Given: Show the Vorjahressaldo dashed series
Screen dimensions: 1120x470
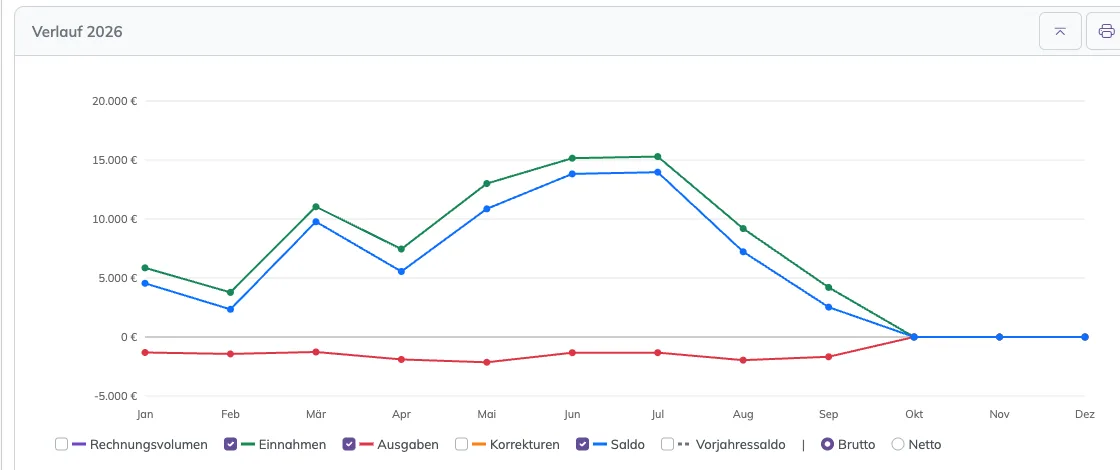Looking at the screenshot, I should 667,444.
